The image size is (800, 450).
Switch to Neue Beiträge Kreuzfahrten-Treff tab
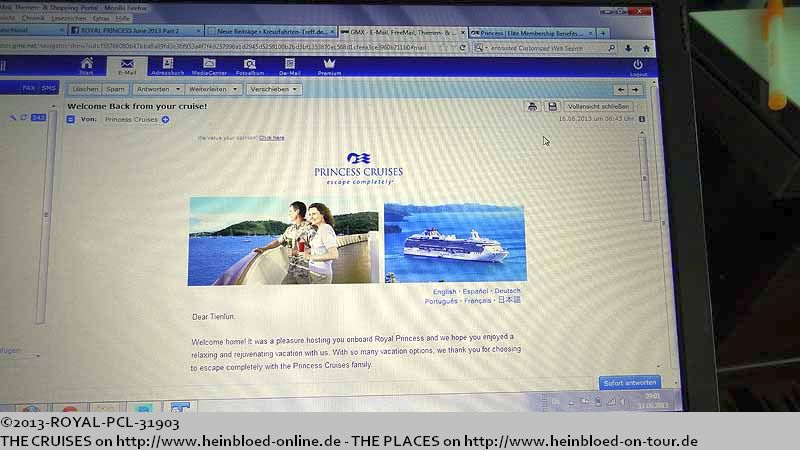(272, 32)
